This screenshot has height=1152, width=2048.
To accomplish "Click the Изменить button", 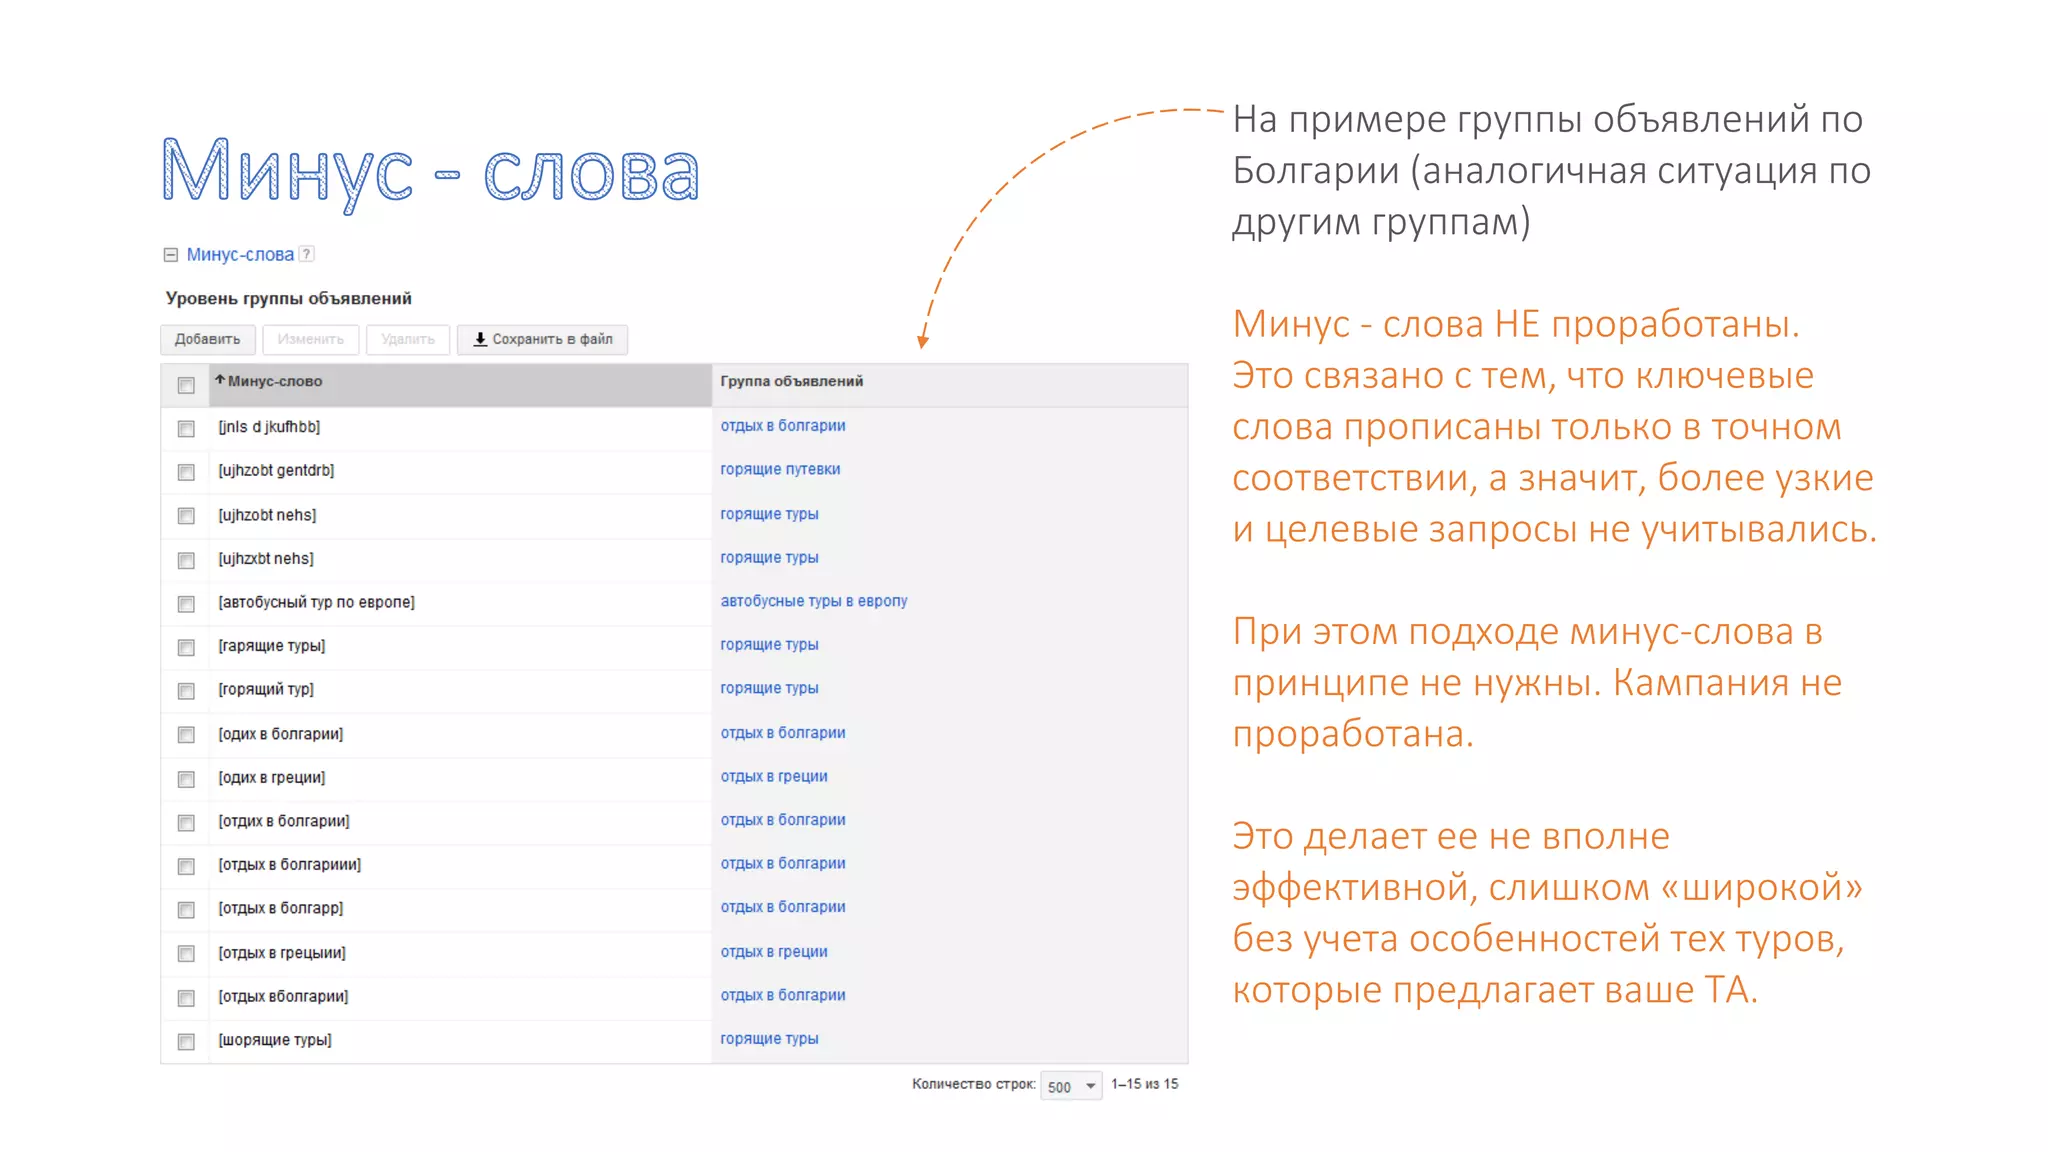I will tap(311, 339).
